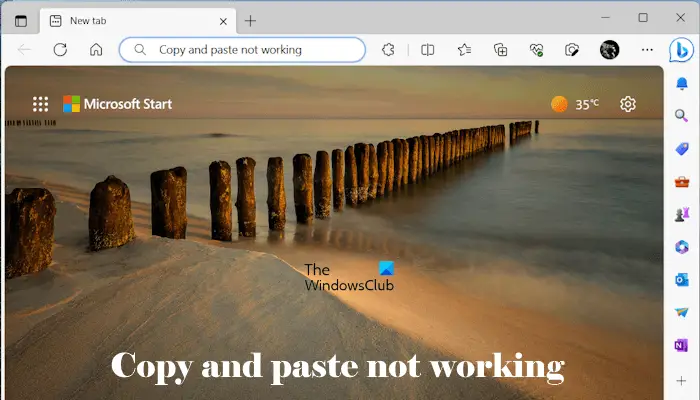Open Drop paper plane in sidebar
This screenshot has height=400, width=700.
pos(682,312)
